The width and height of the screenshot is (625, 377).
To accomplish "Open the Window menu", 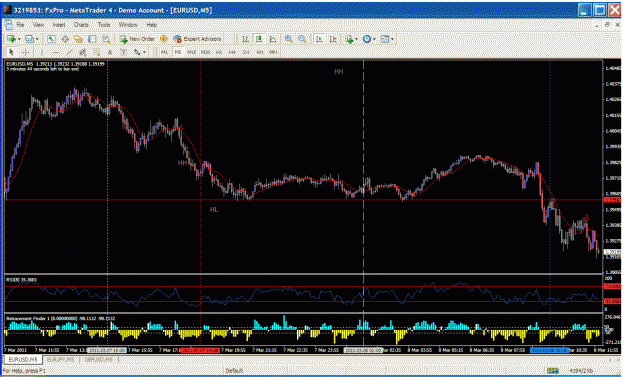I will (x=128, y=25).
